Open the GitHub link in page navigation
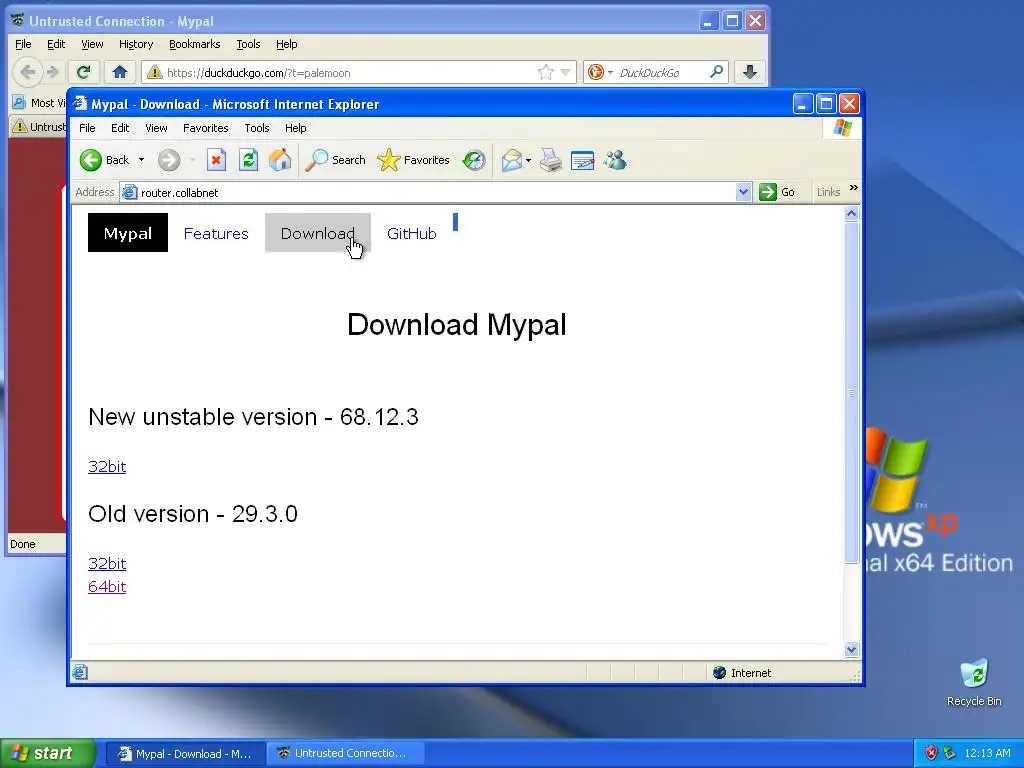 411,233
